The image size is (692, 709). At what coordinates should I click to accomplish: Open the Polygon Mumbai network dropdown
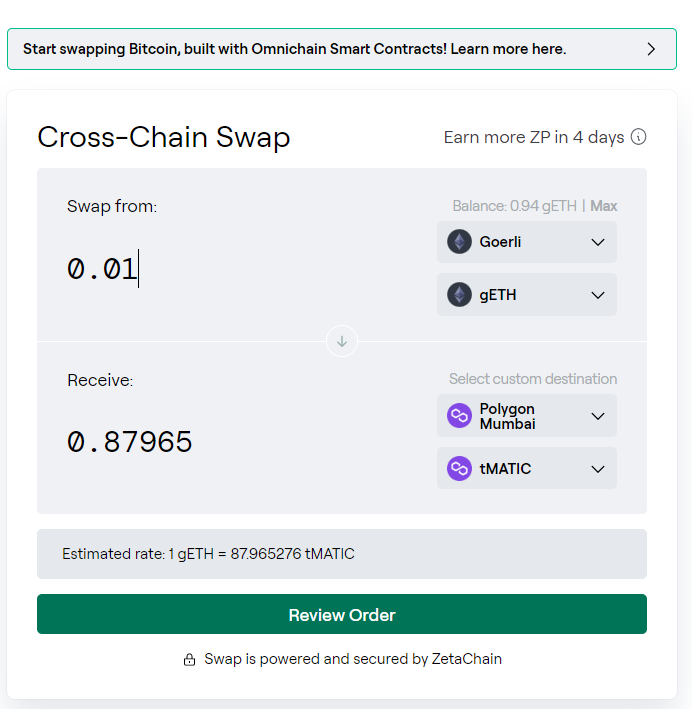click(x=527, y=416)
